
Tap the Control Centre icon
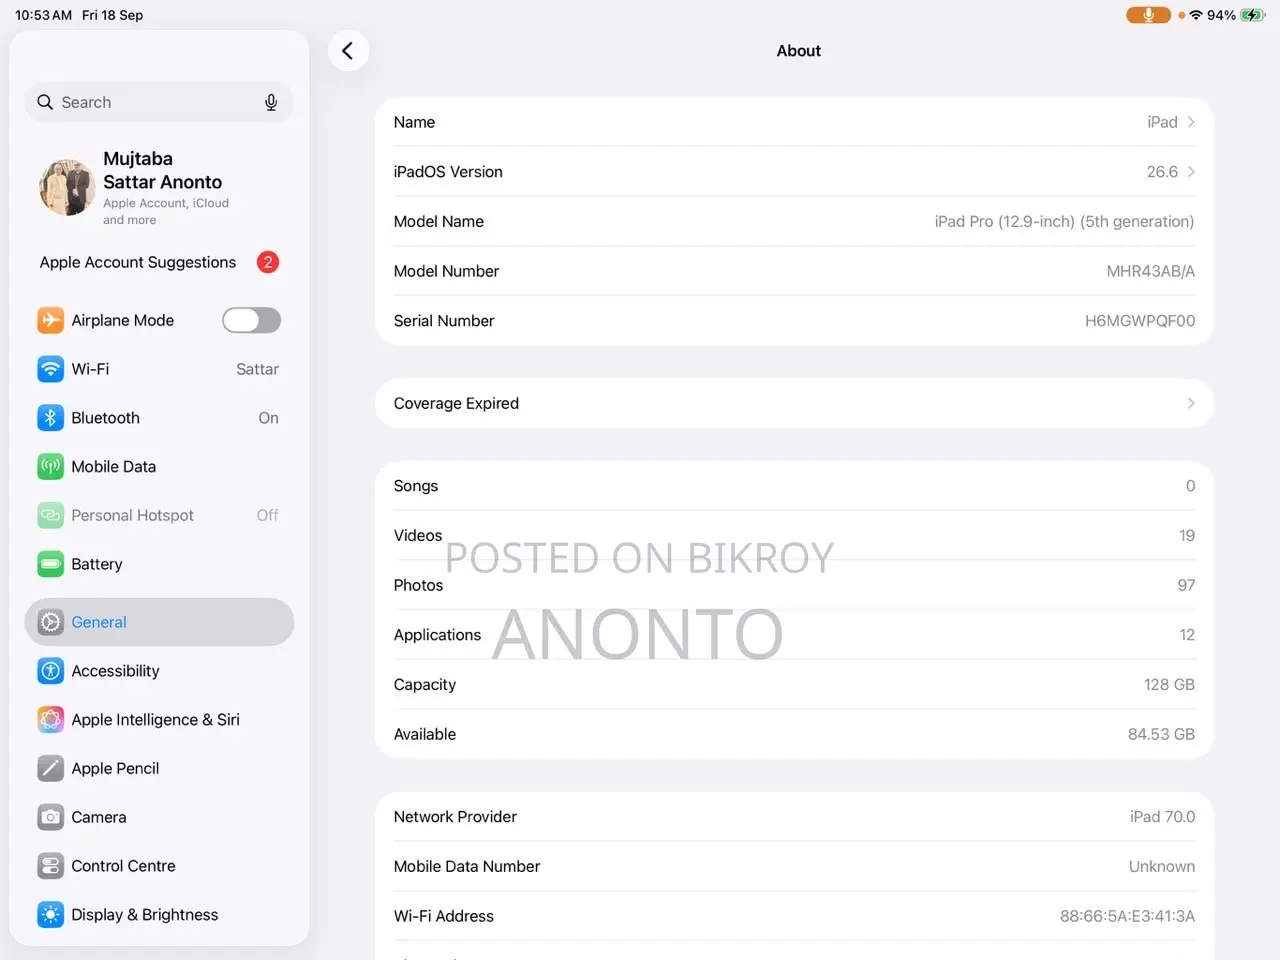click(50, 866)
